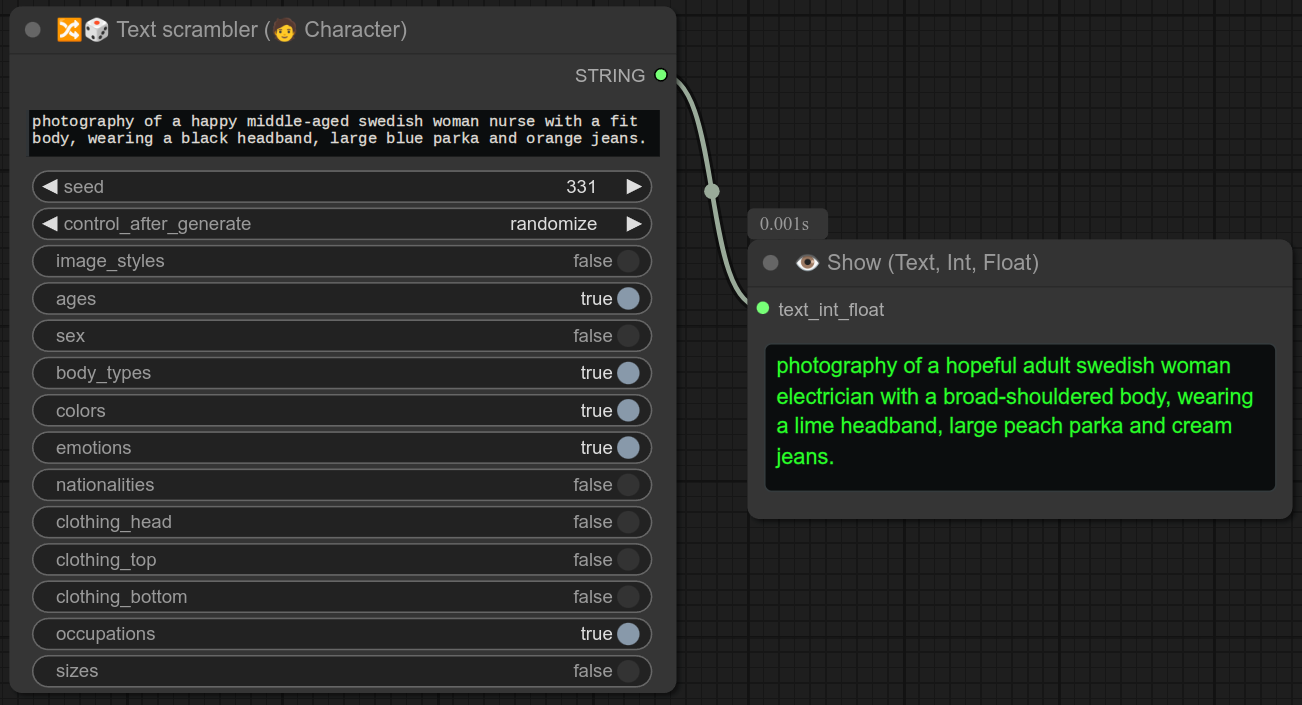This screenshot has width=1302, height=705.
Task: Enable the image_styles toggle
Action: 627,261
